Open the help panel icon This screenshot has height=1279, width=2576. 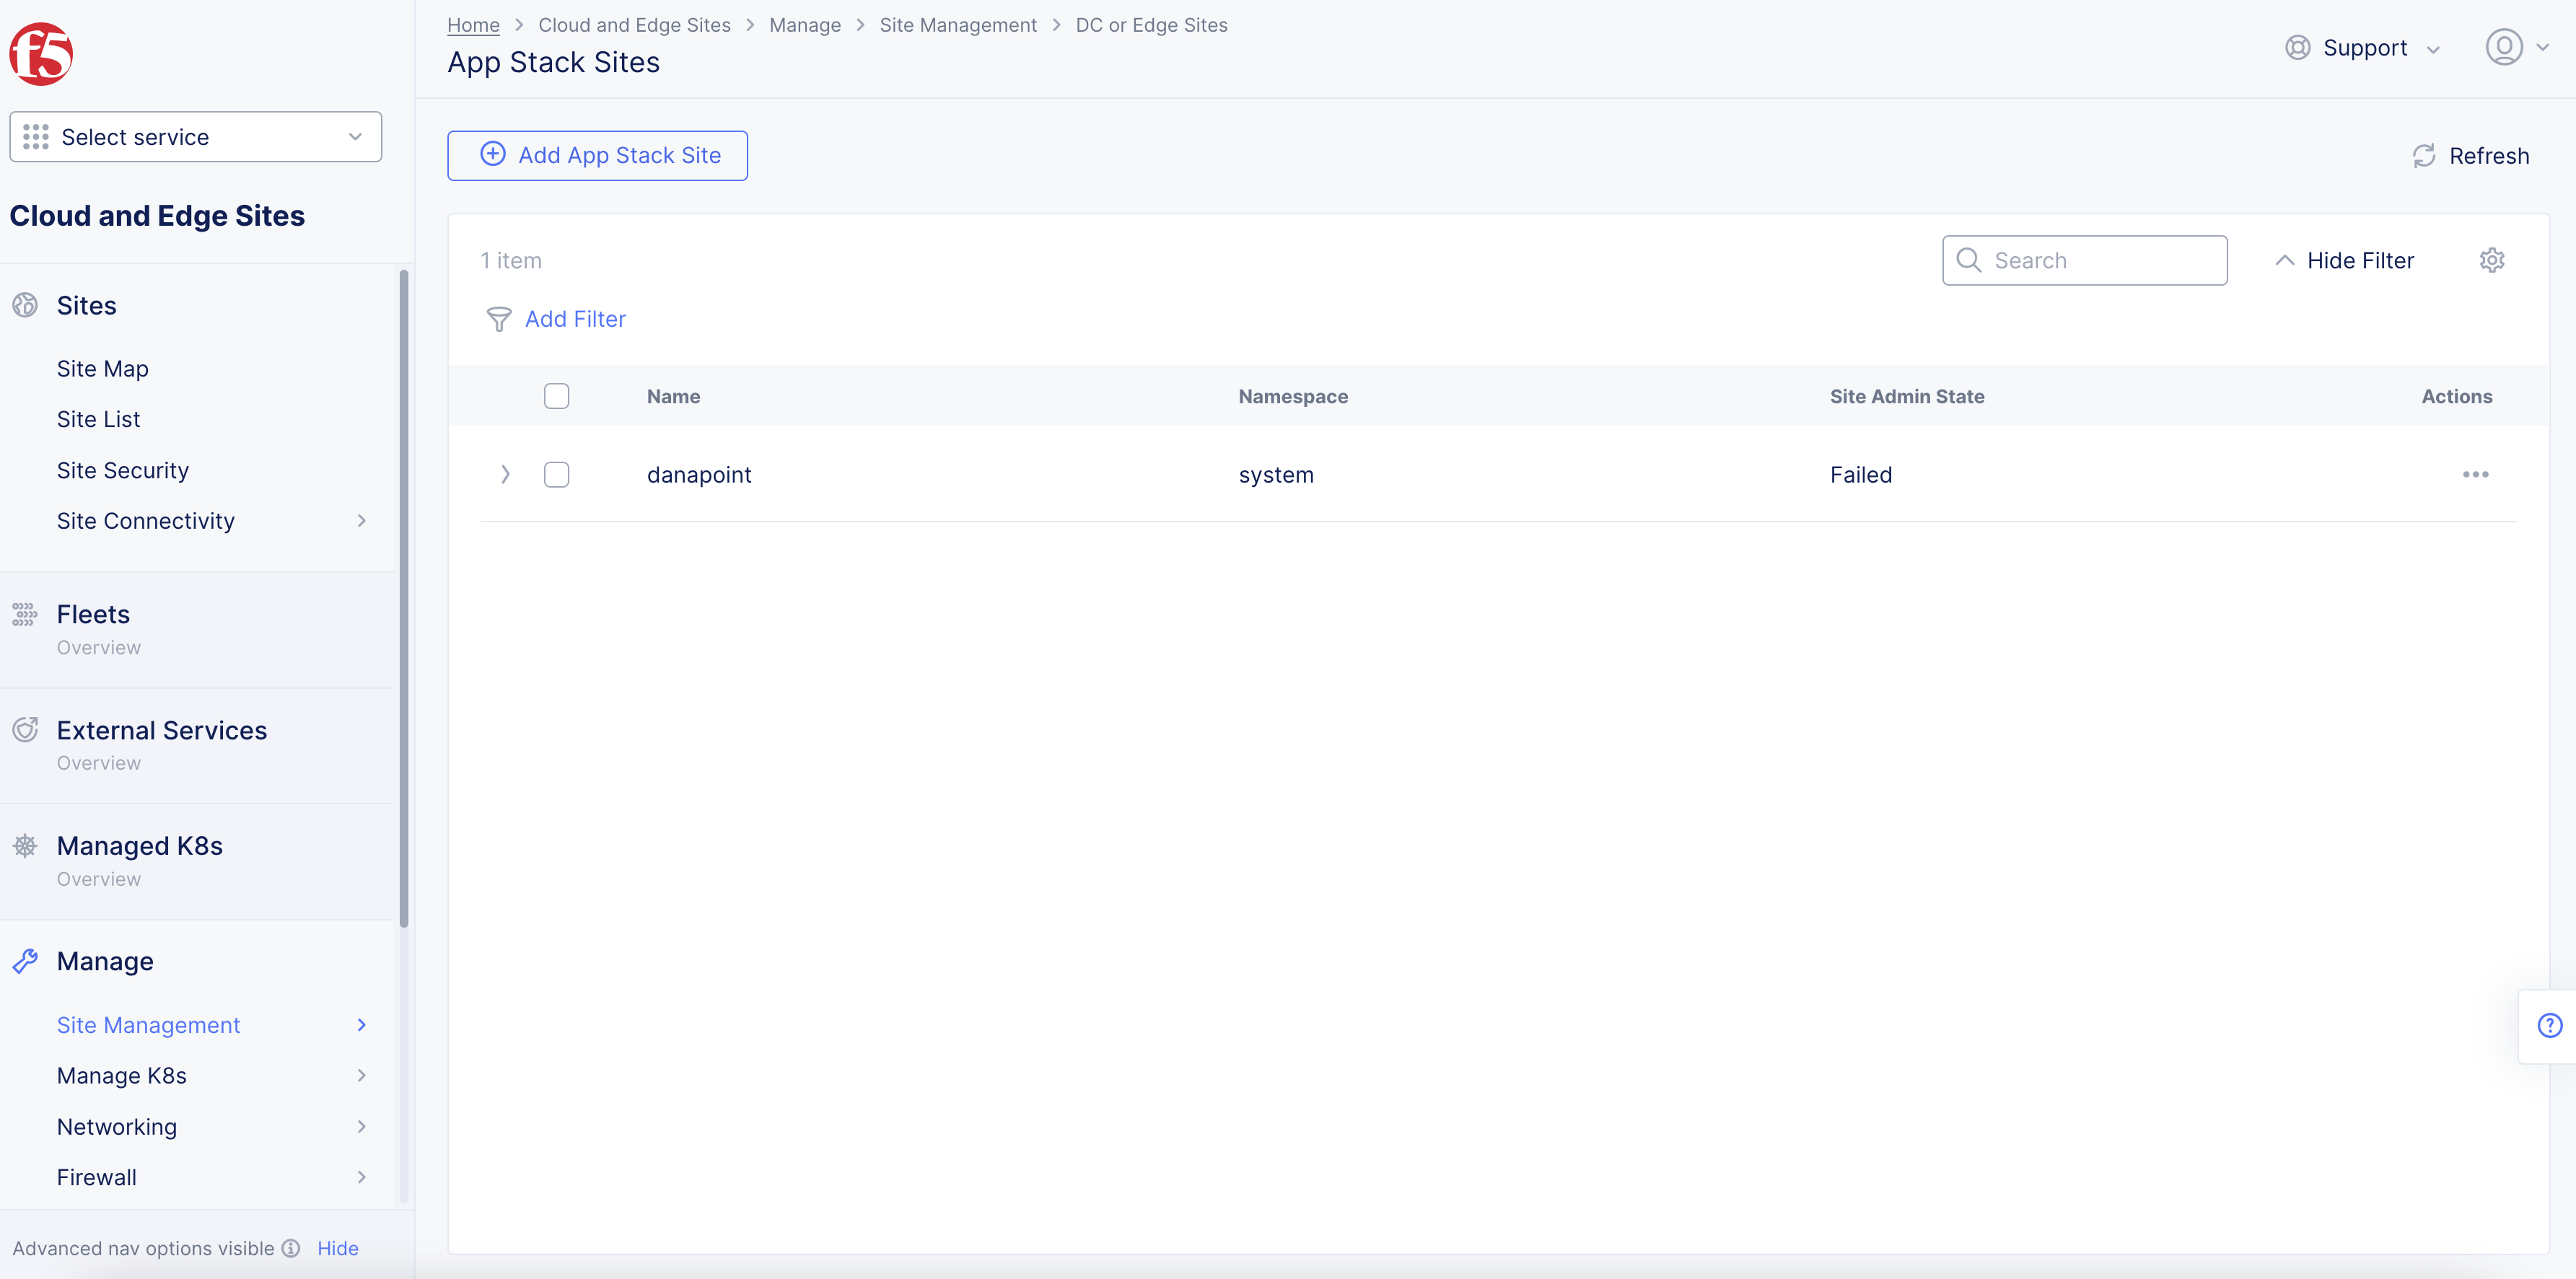point(2549,1025)
